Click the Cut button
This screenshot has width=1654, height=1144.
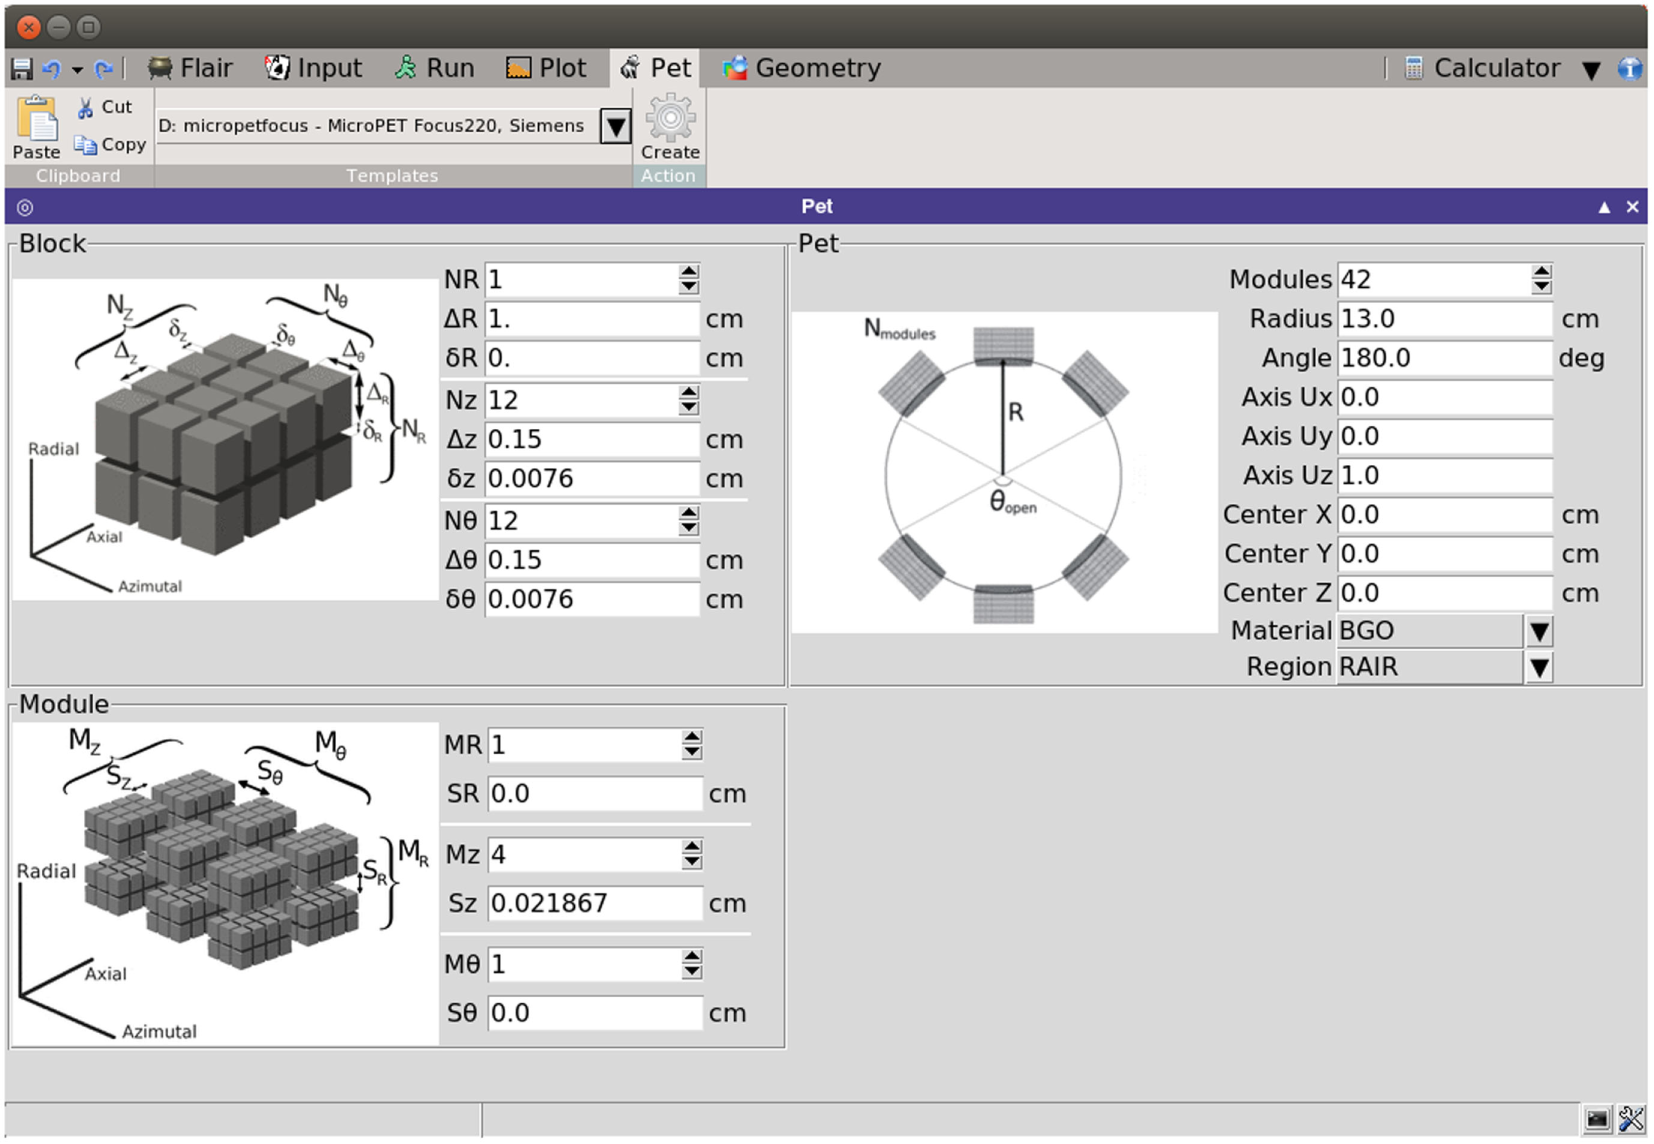point(105,107)
